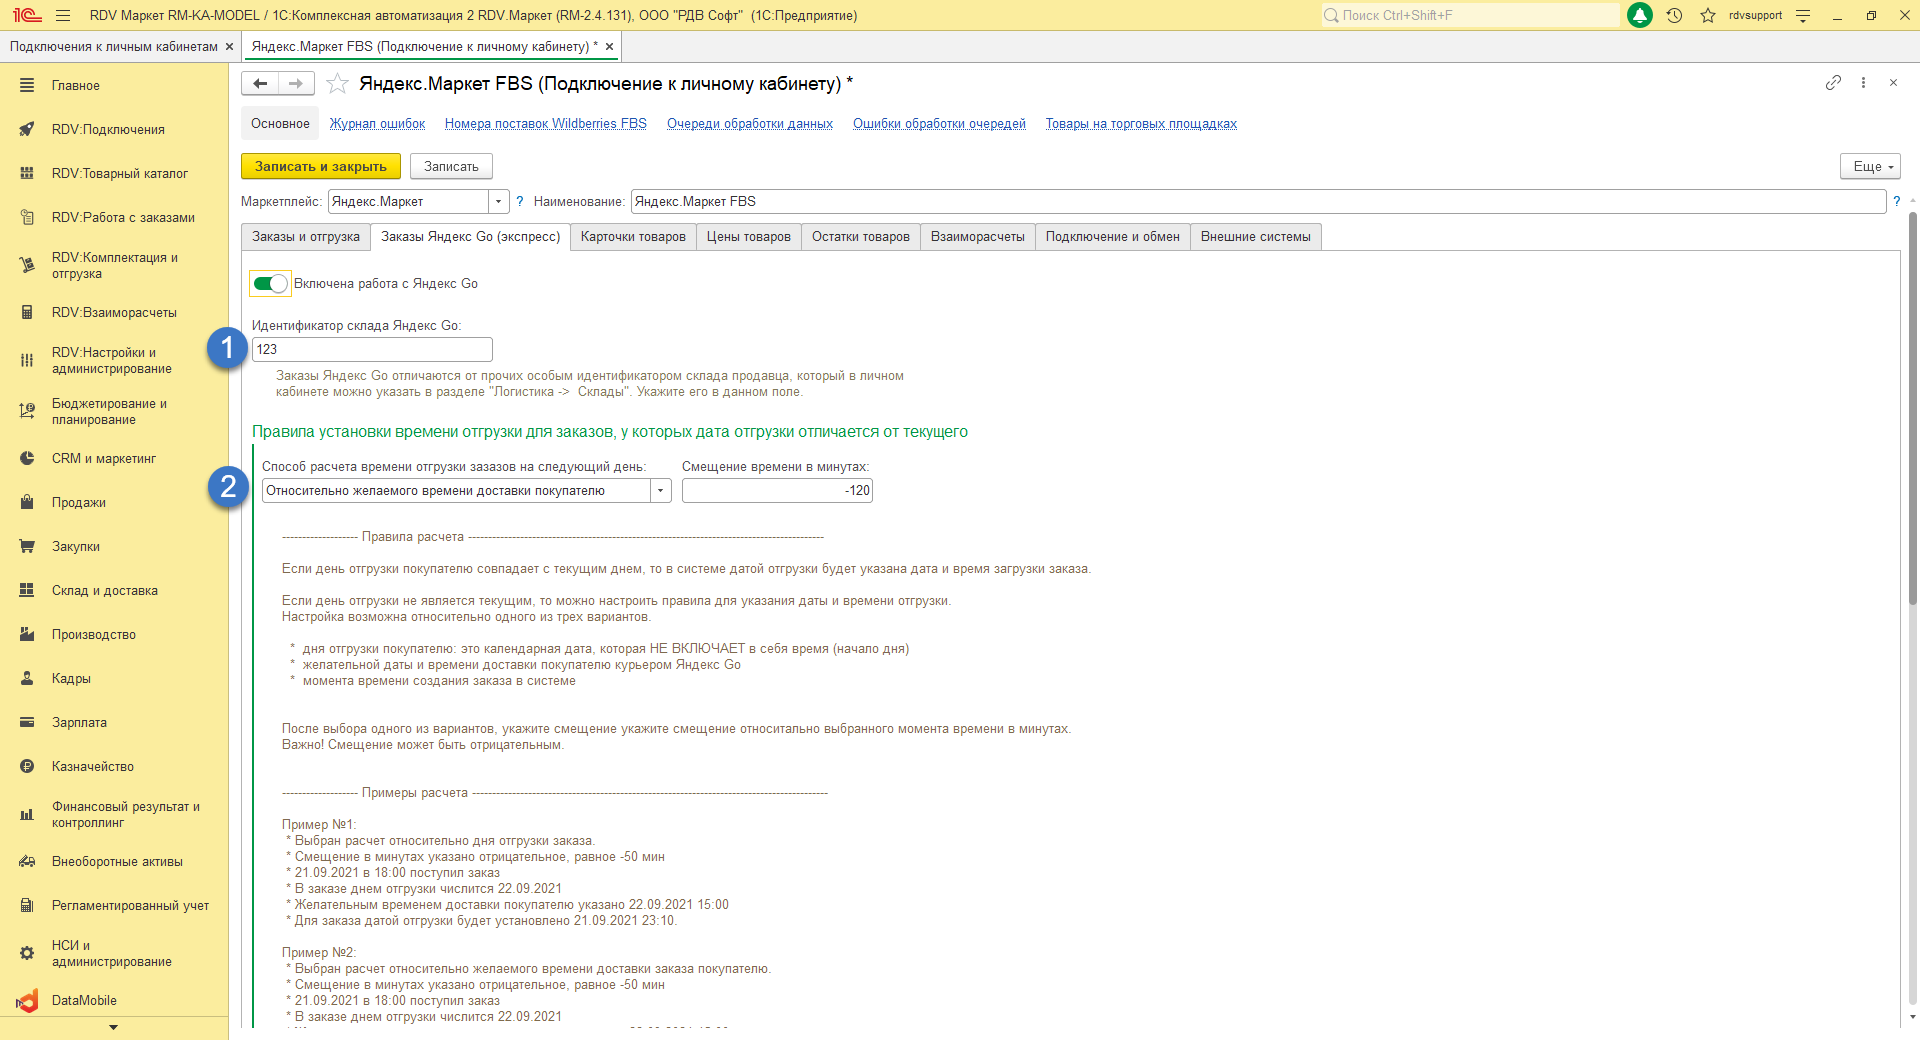Click the Записать button
Screen dimensions: 1920x1040
click(x=451, y=167)
